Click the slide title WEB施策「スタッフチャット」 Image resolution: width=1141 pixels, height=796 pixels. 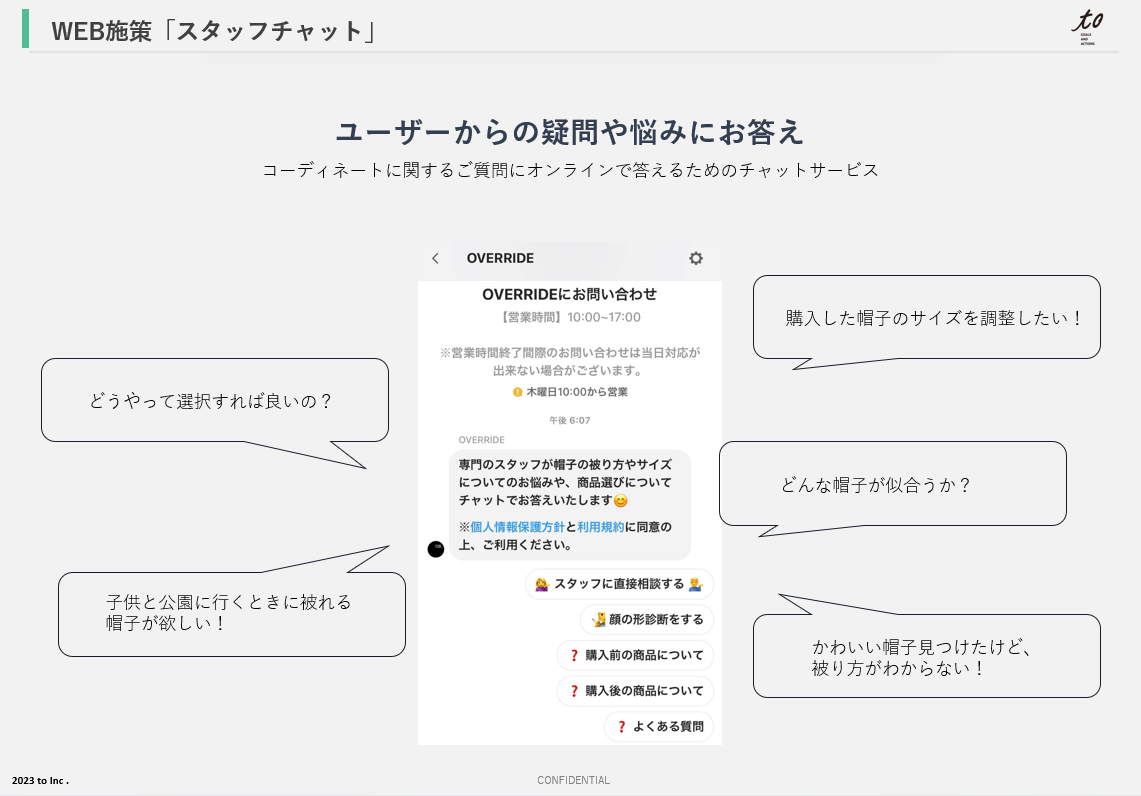point(215,31)
